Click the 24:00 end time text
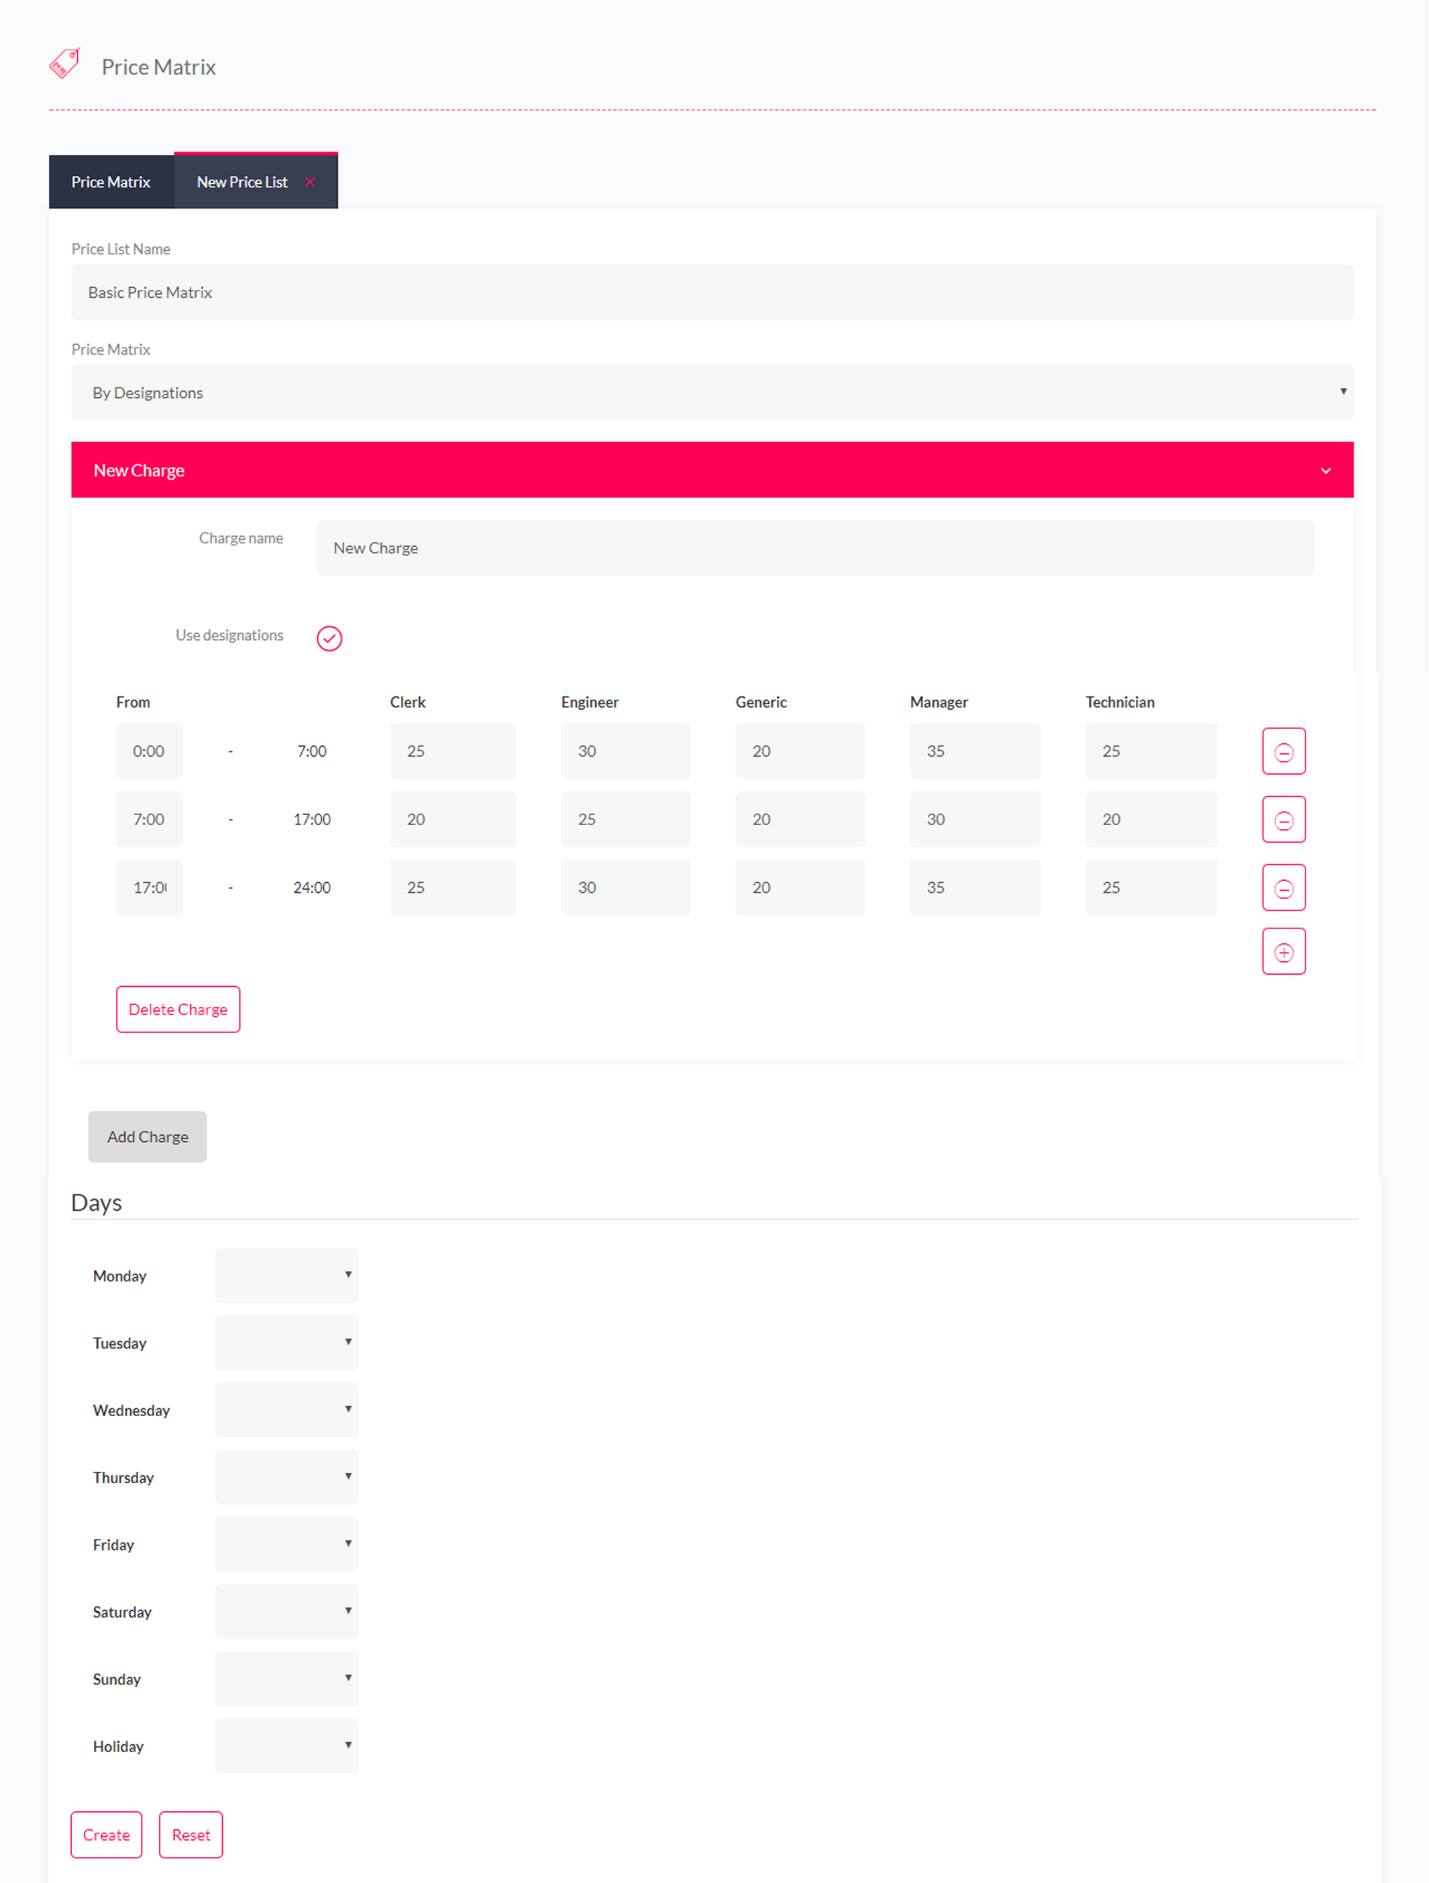Screen dimensions: 1429x1883 (x=312, y=887)
